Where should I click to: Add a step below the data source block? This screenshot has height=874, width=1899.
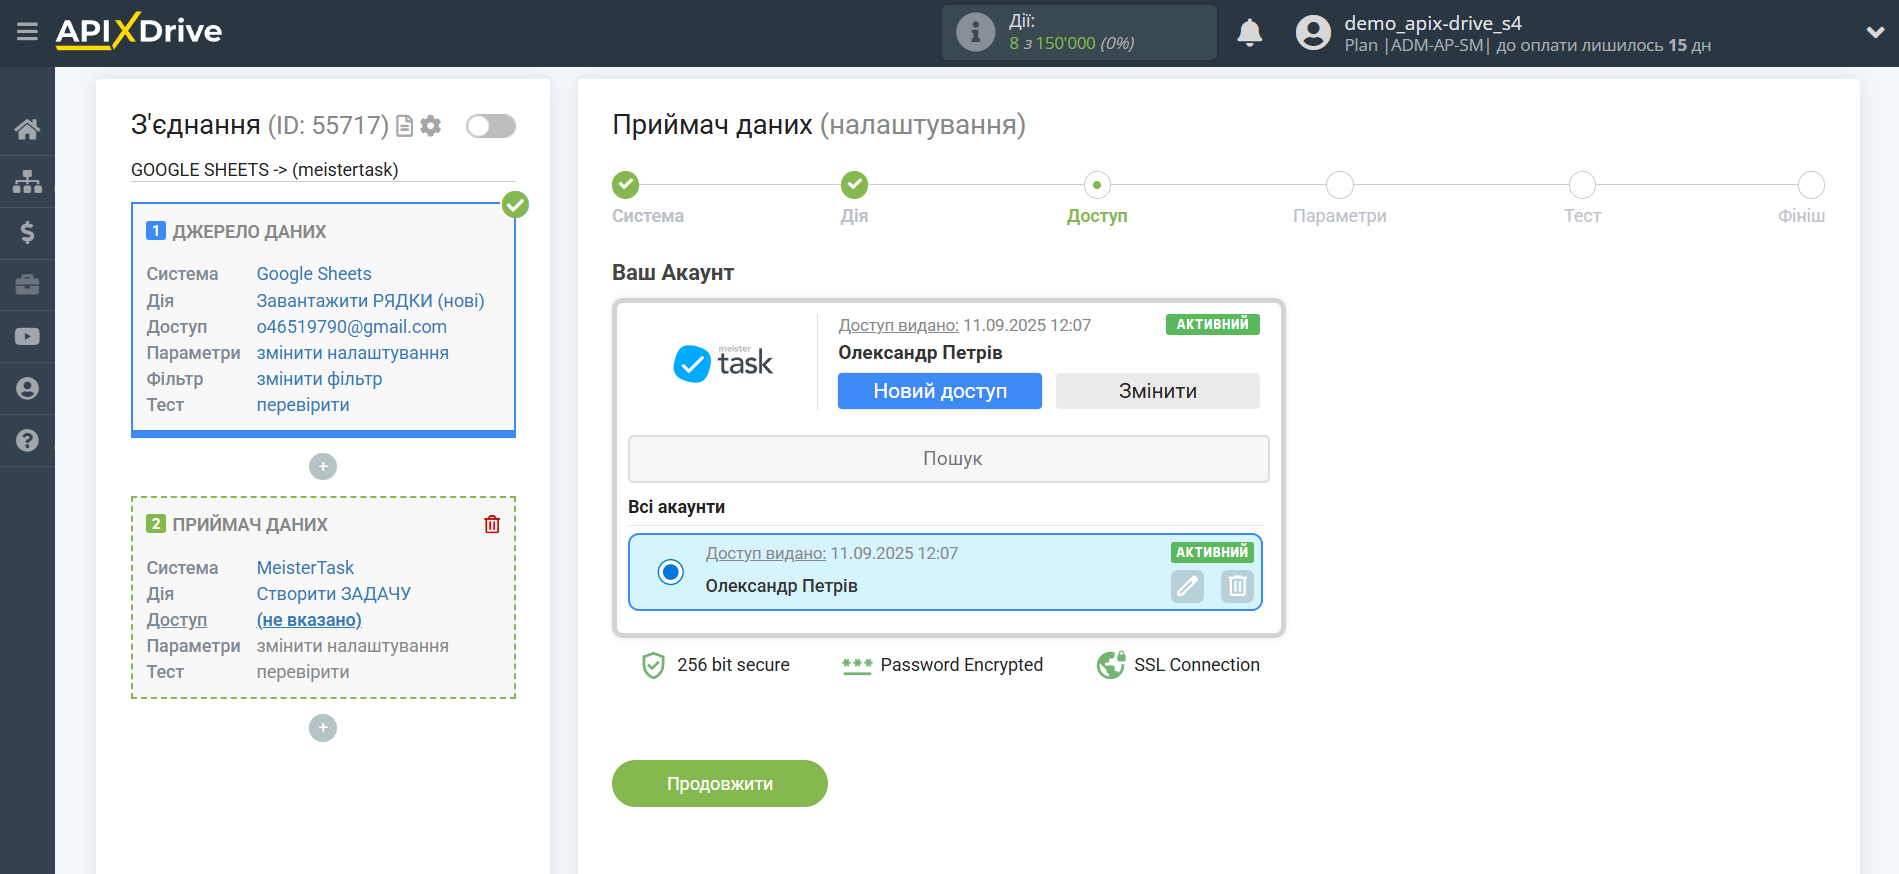coord(323,467)
